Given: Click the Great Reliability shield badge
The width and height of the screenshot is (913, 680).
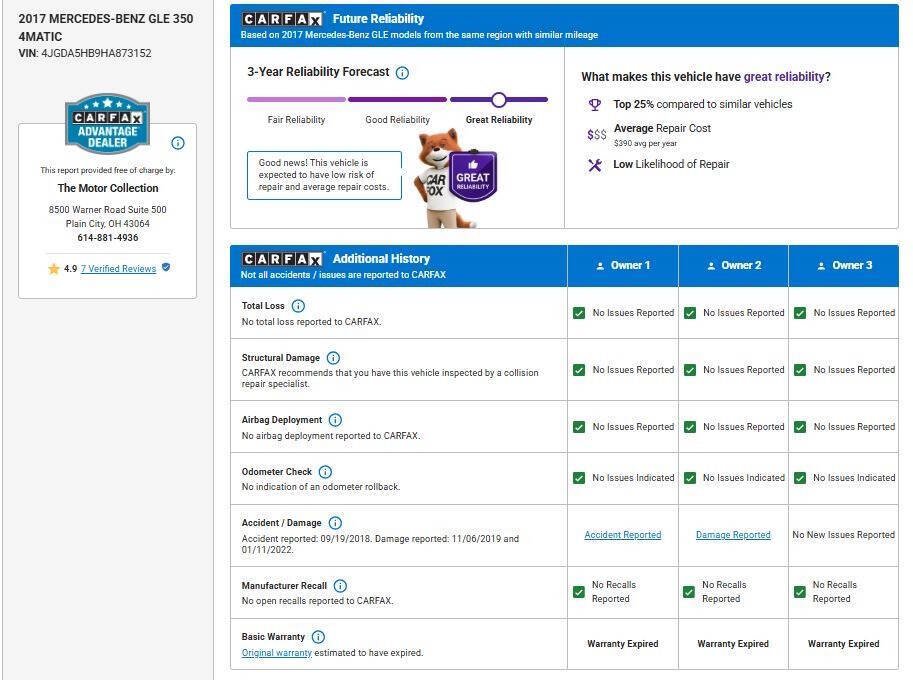Looking at the screenshot, I should (473, 176).
